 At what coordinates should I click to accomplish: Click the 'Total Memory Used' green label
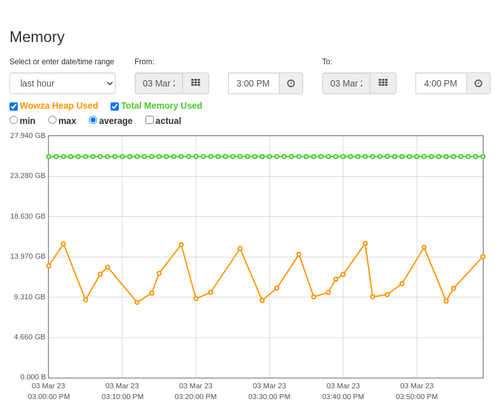pos(162,106)
